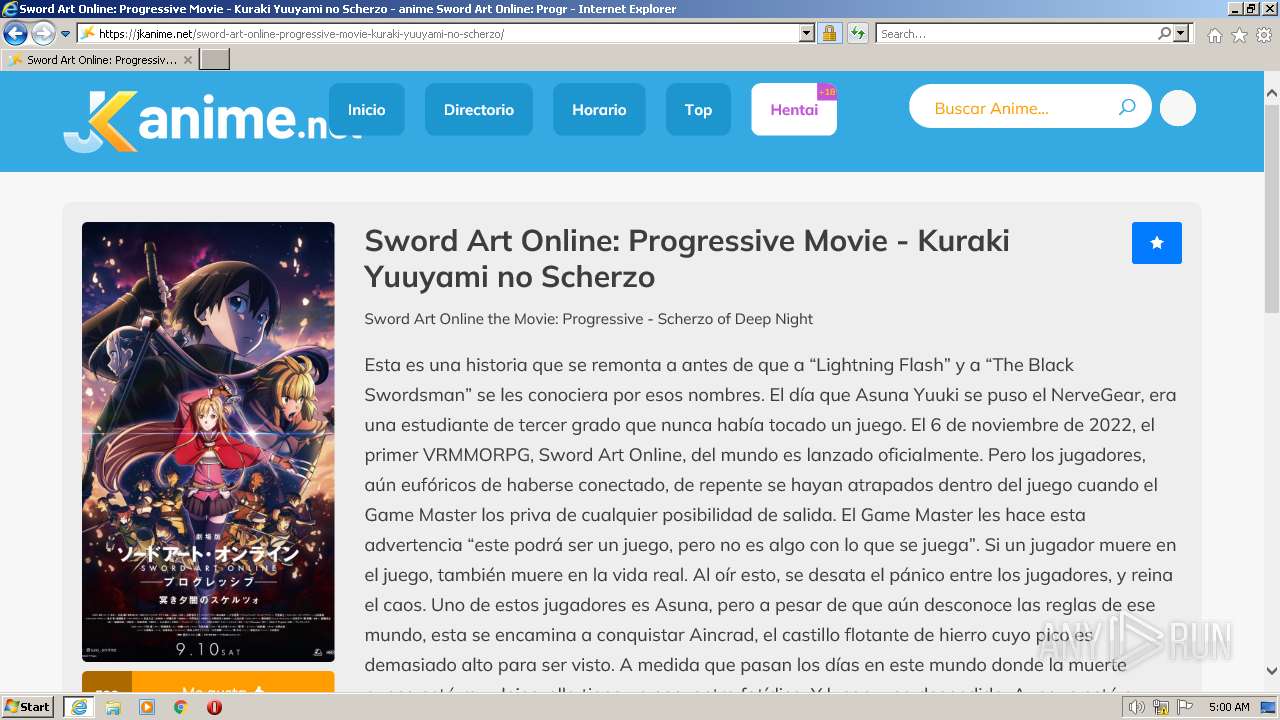Open the File Explorer taskbar icon
1280x720 pixels.
[113, 707]
